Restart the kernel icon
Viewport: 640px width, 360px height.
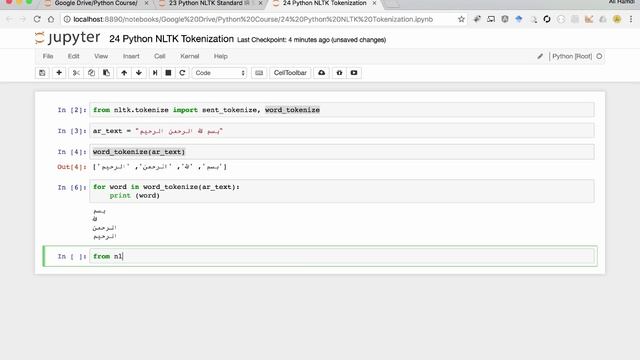click(x=182, y=73)
